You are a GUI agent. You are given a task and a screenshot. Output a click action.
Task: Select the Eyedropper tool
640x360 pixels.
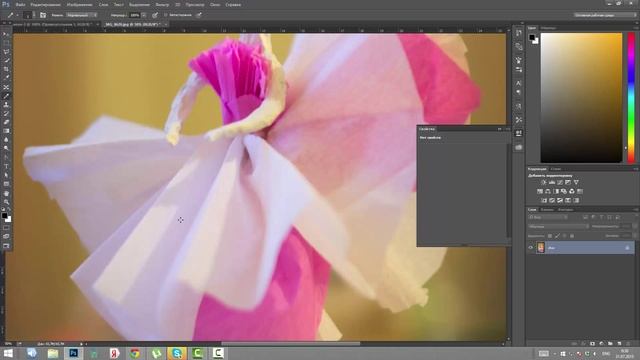pyautogui.click(x=6, y=78)
